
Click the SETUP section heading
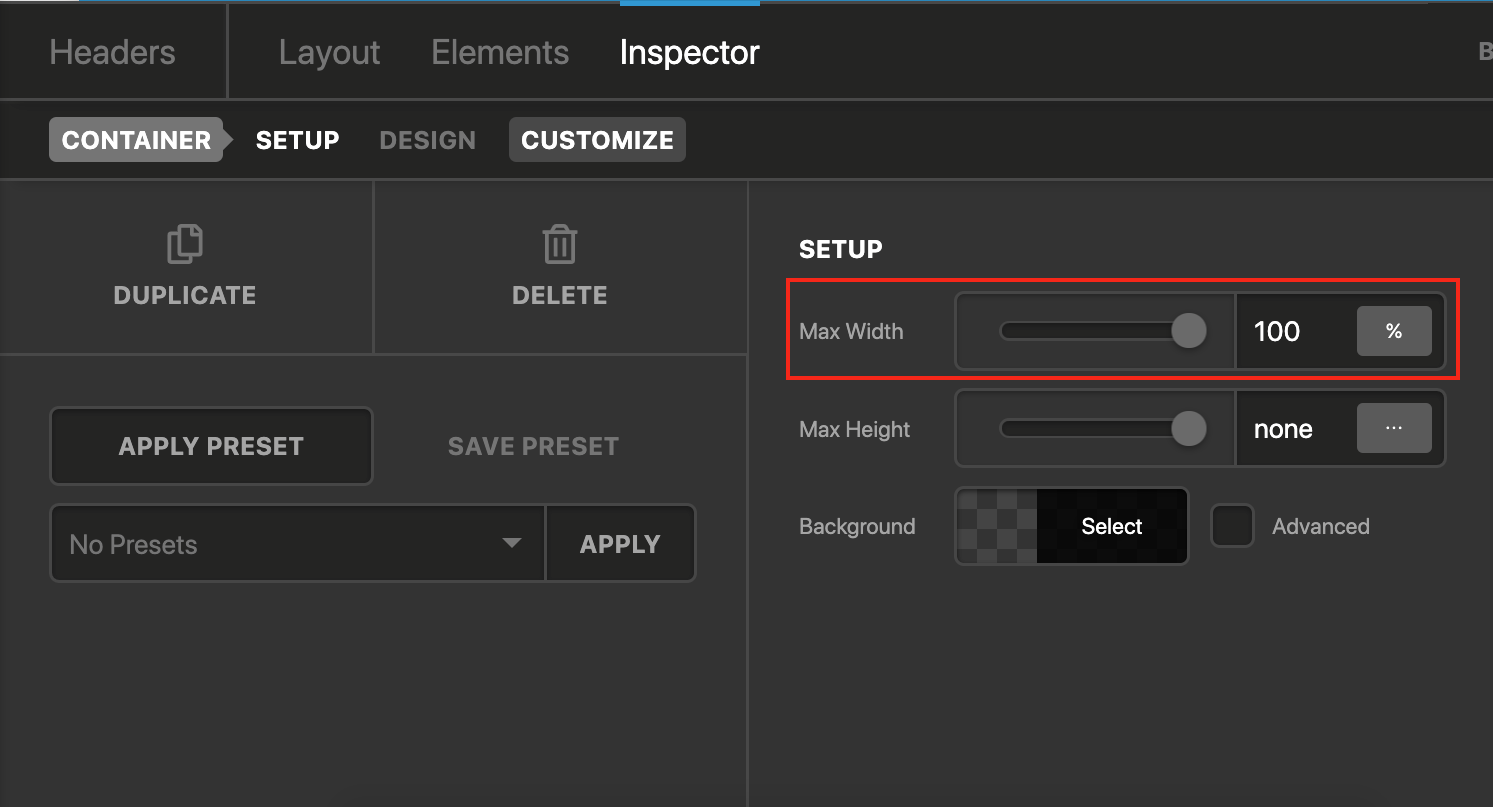click(x=841, y=249)
